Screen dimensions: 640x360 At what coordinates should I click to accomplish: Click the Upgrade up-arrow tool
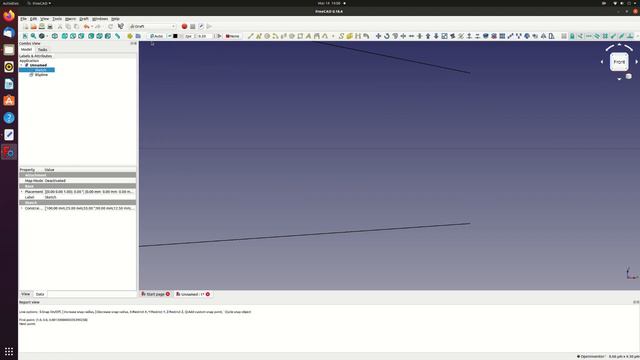[428, 36]
